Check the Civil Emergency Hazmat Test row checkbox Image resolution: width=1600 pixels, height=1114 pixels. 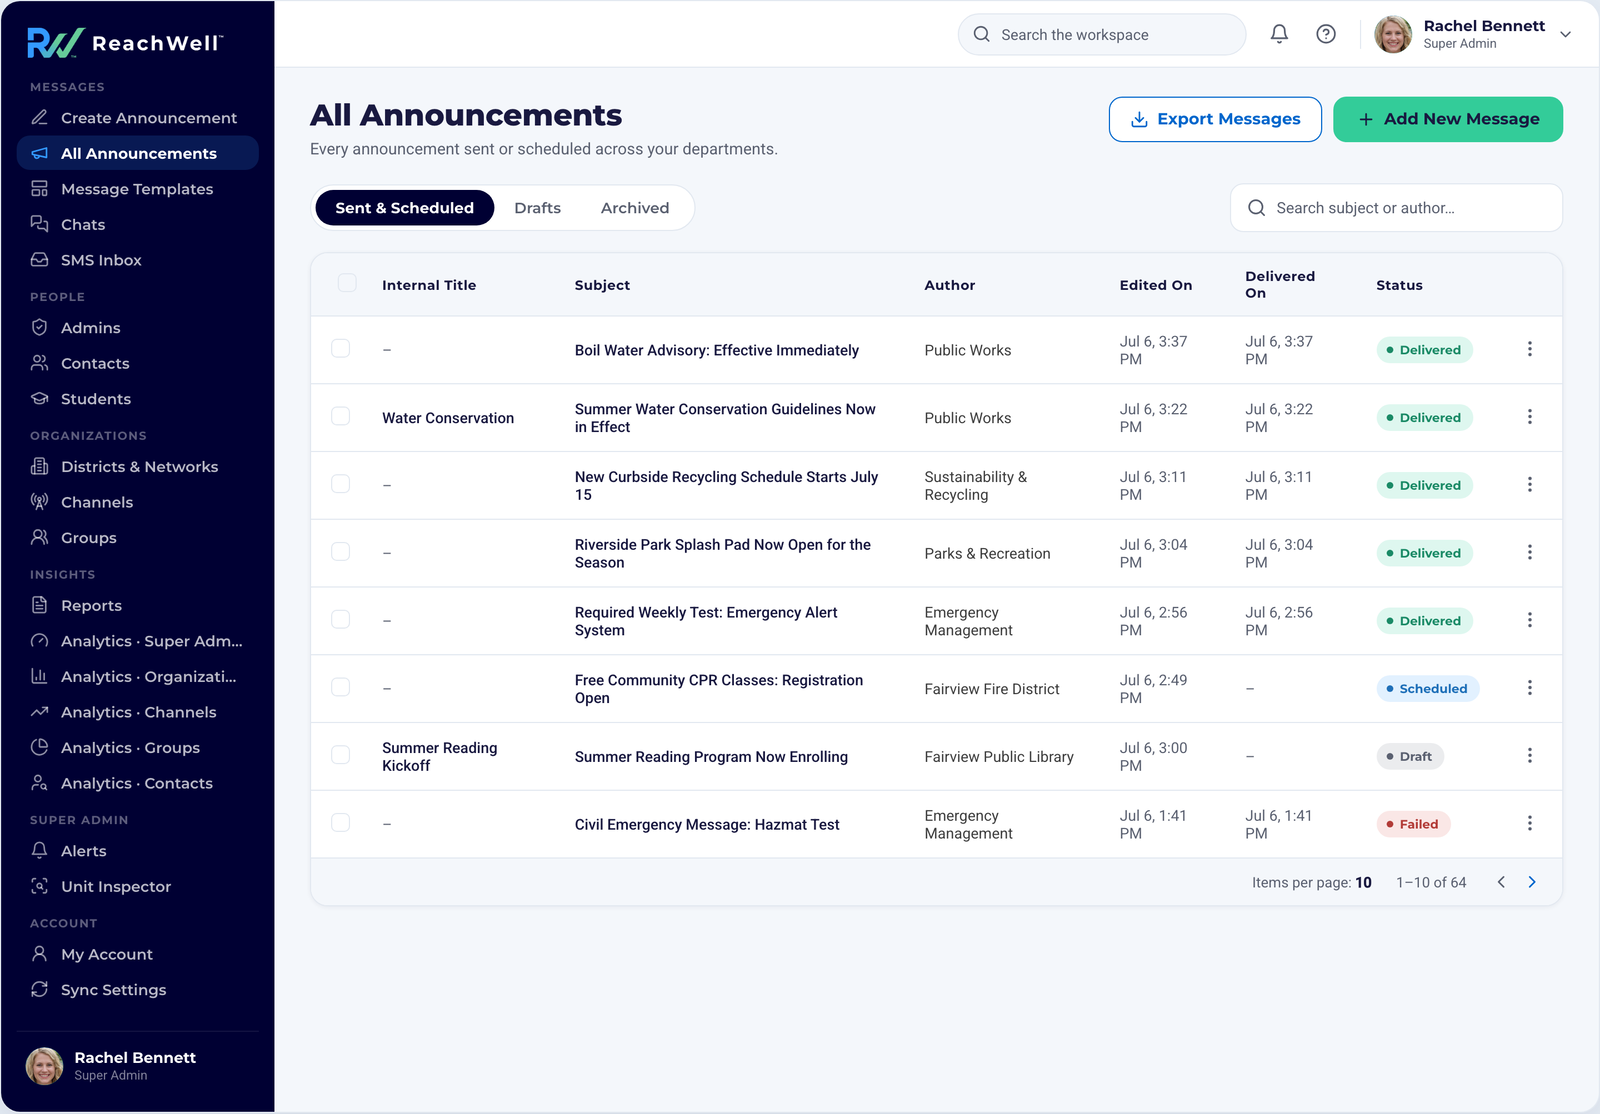(x=341, y=823)
